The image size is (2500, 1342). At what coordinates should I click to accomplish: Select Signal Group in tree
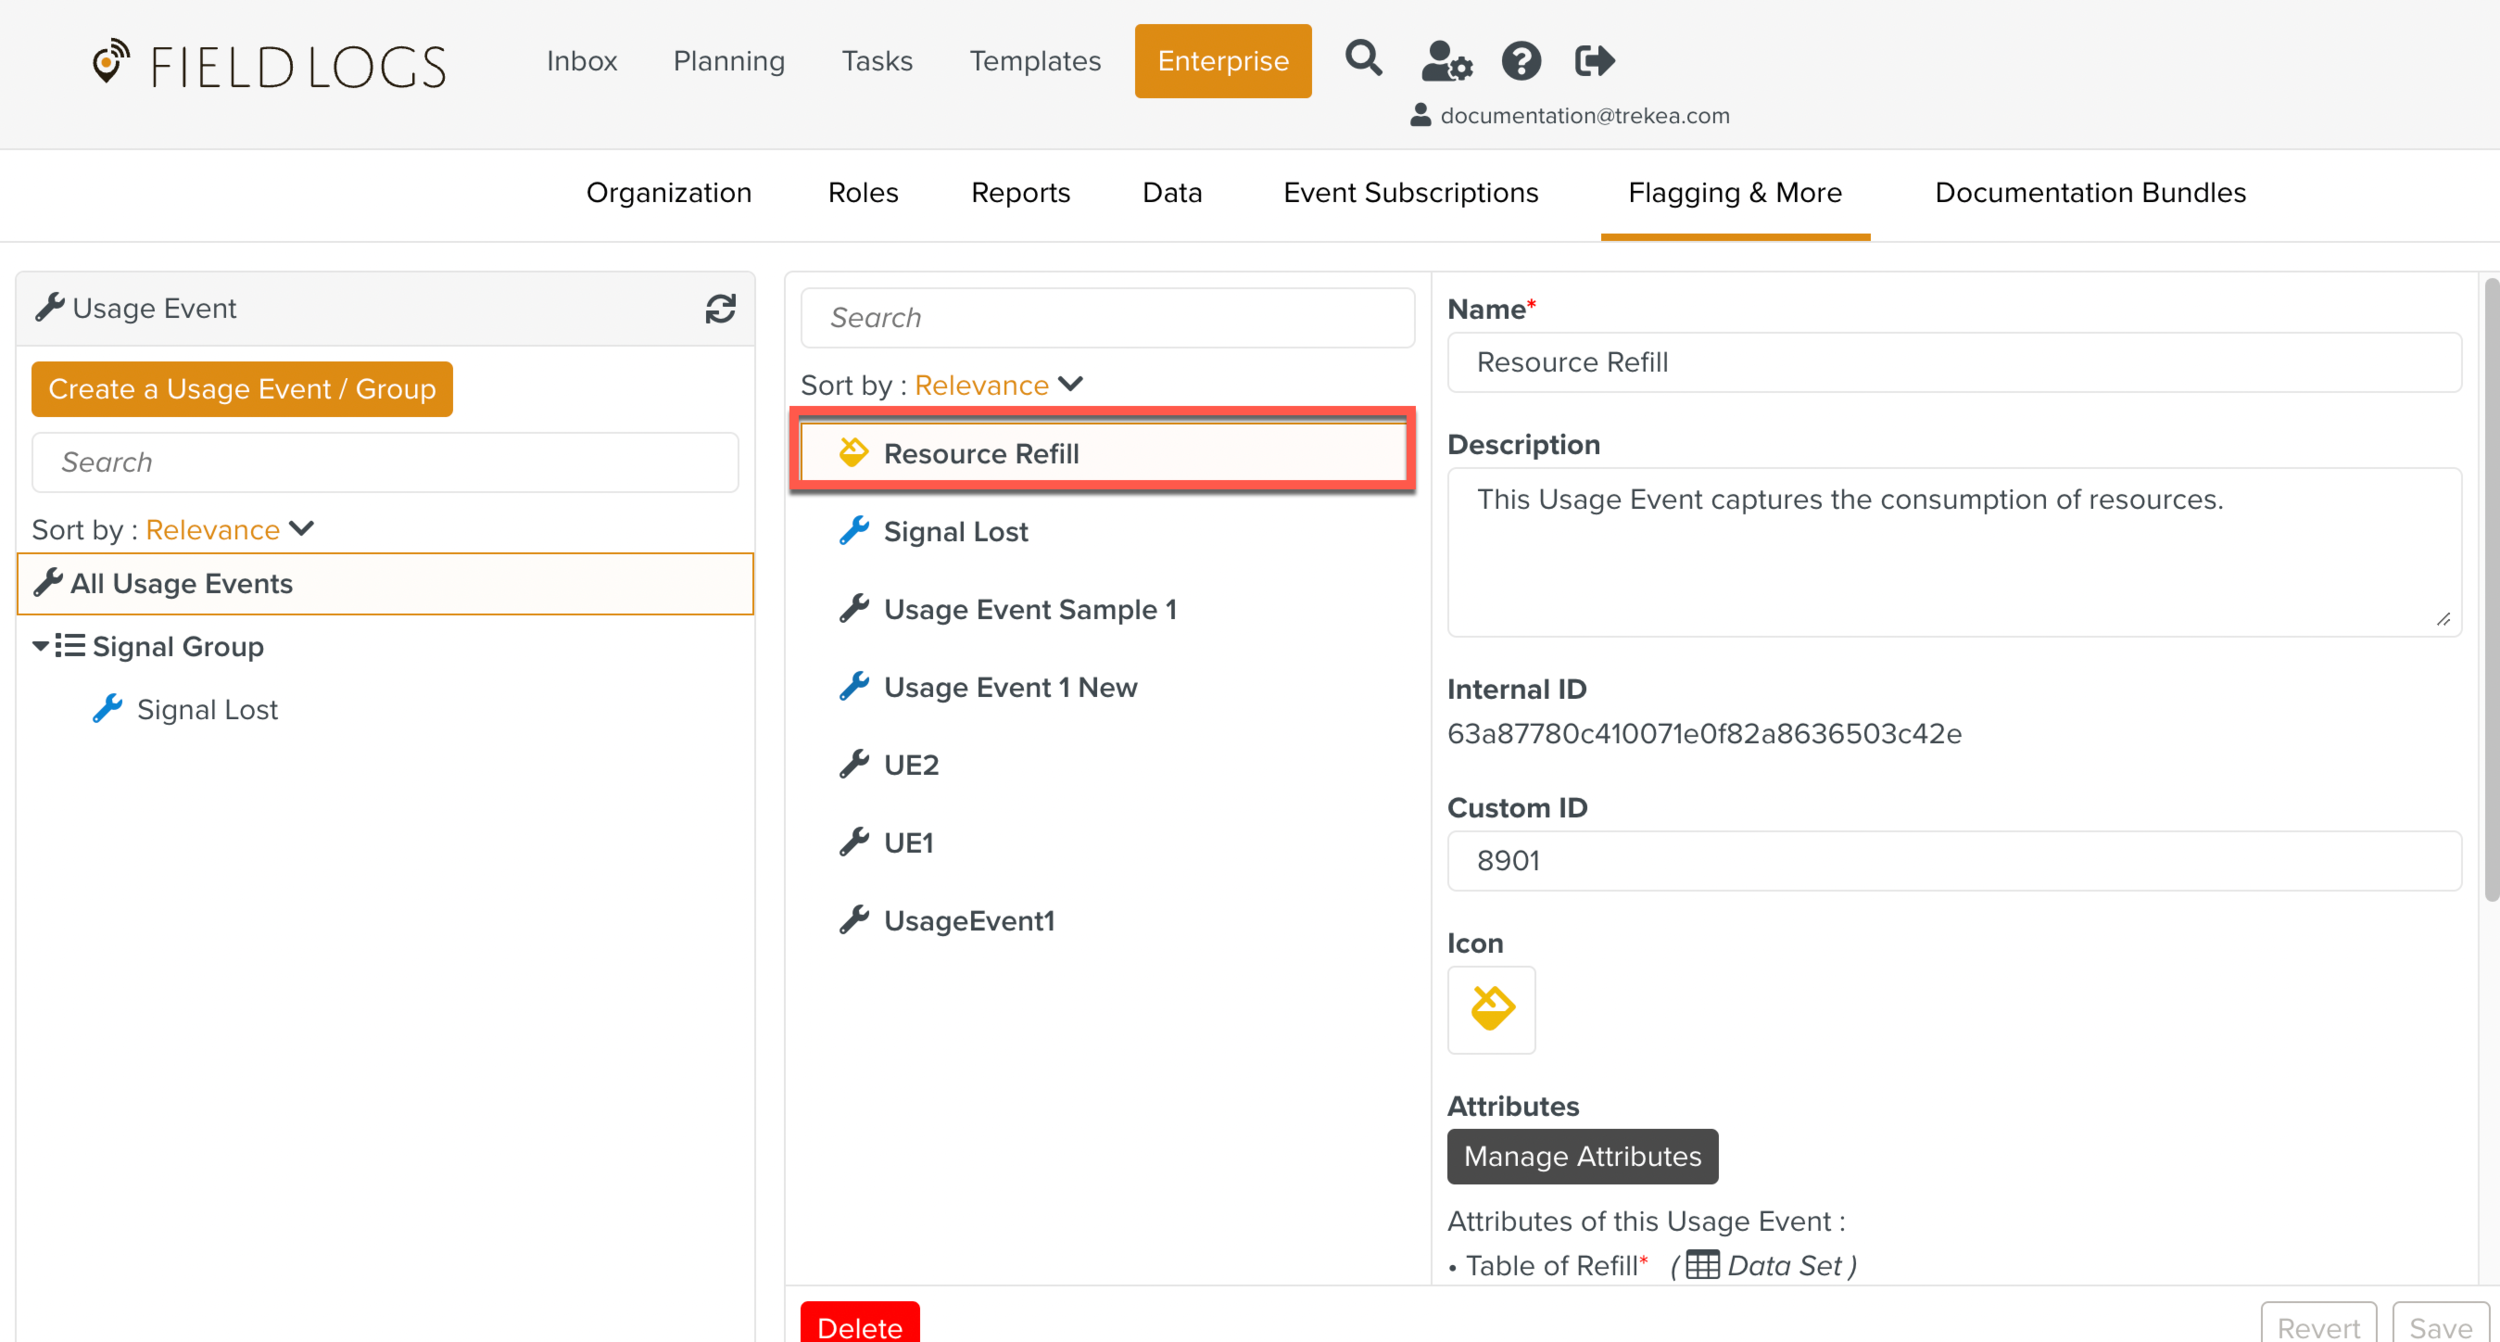178,646
